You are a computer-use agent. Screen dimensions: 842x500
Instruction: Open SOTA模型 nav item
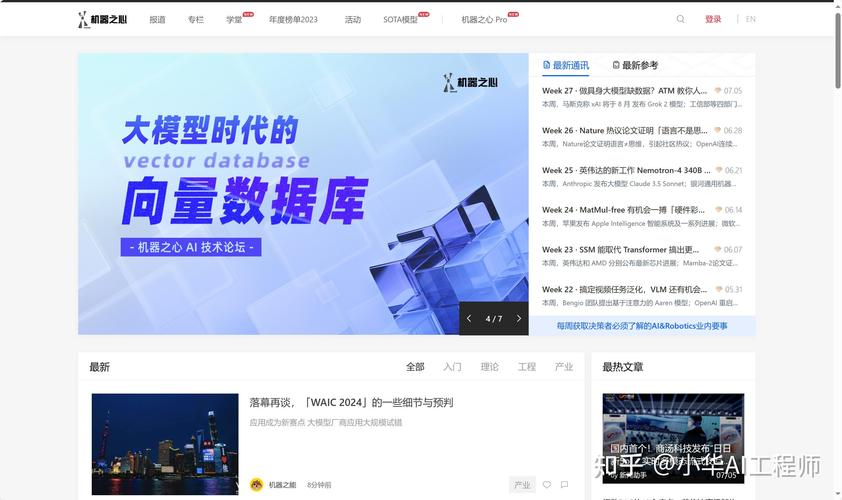(x=400, y=19)
